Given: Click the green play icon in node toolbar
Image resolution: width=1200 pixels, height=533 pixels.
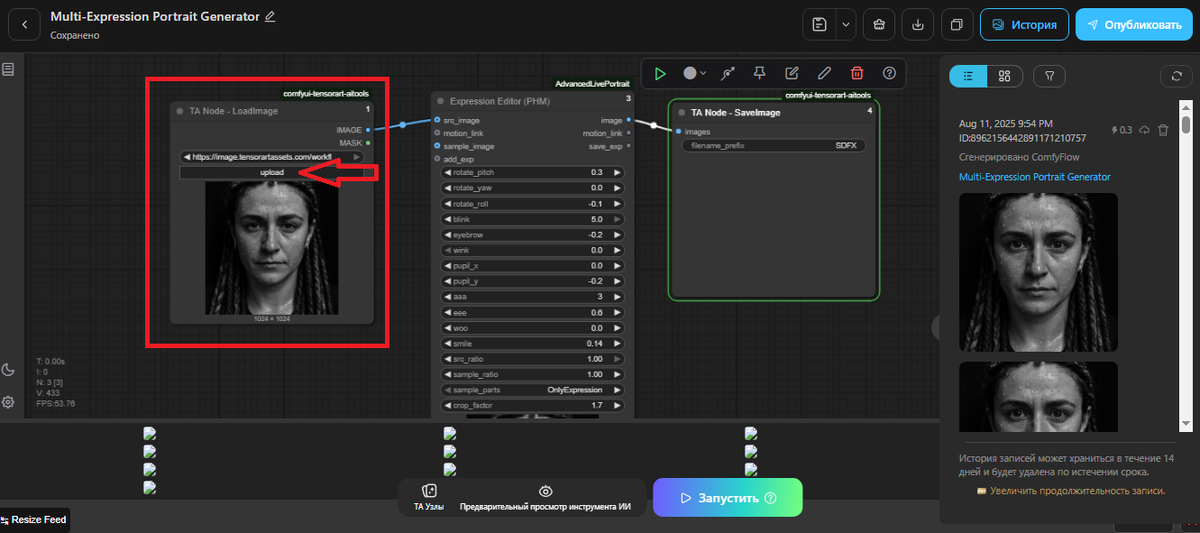Looking at the screenshot, I should 660,73.
